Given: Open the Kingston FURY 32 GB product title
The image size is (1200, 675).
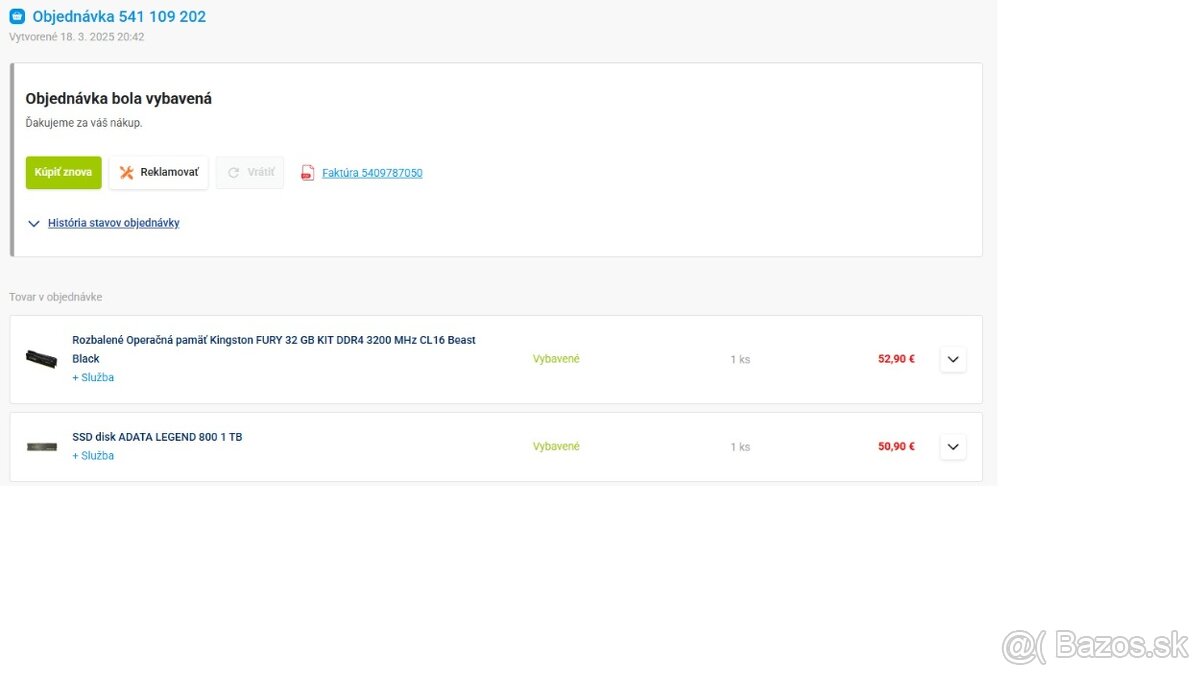Looking at the screenshot, I should pyautogui.click(x=273, y=340).
